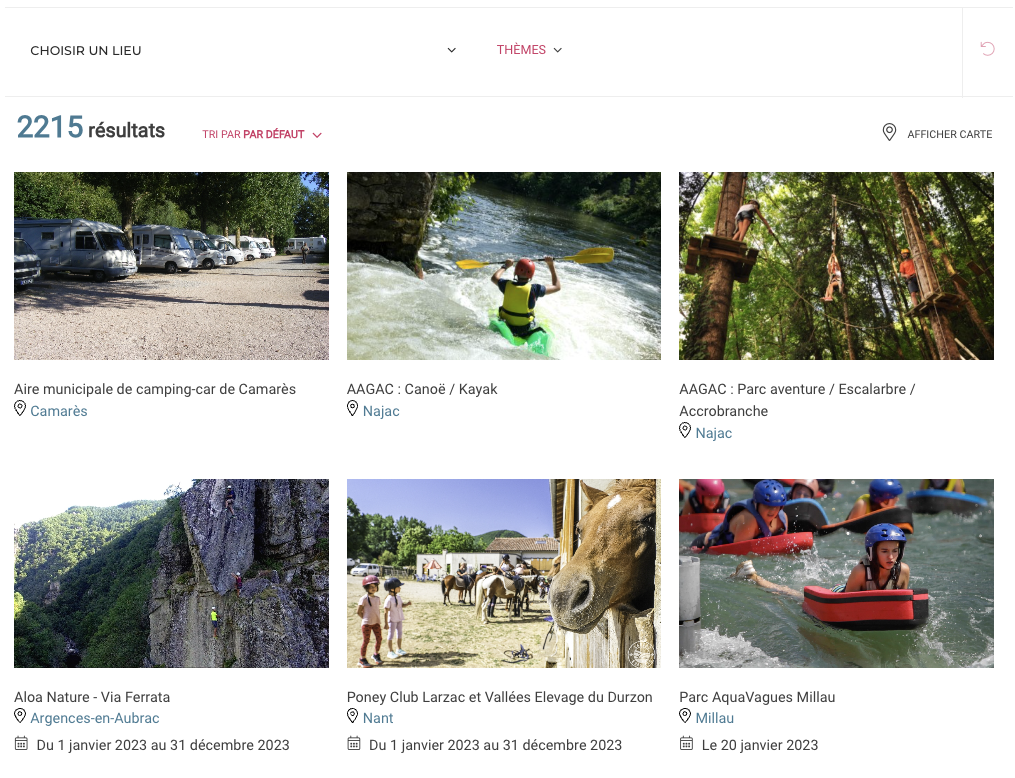Open the Choisir un lieu dropdown
Image resolution: width=1015 pixels, height=778 pixels.
point(242,50)
